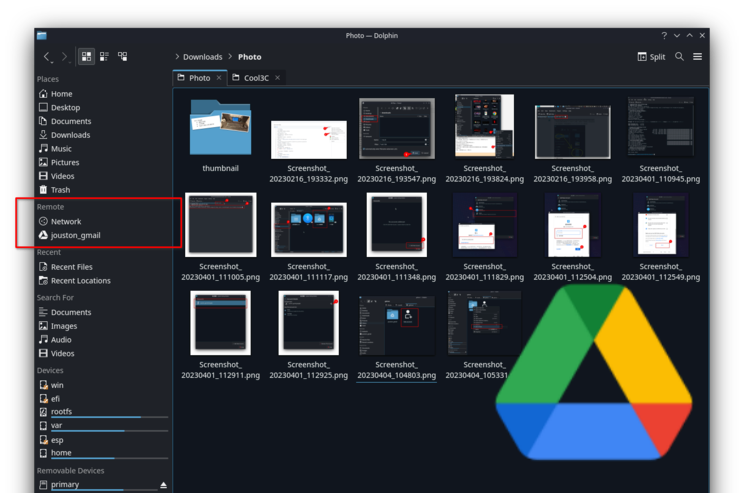Open window help question mark button

point(664,36)
